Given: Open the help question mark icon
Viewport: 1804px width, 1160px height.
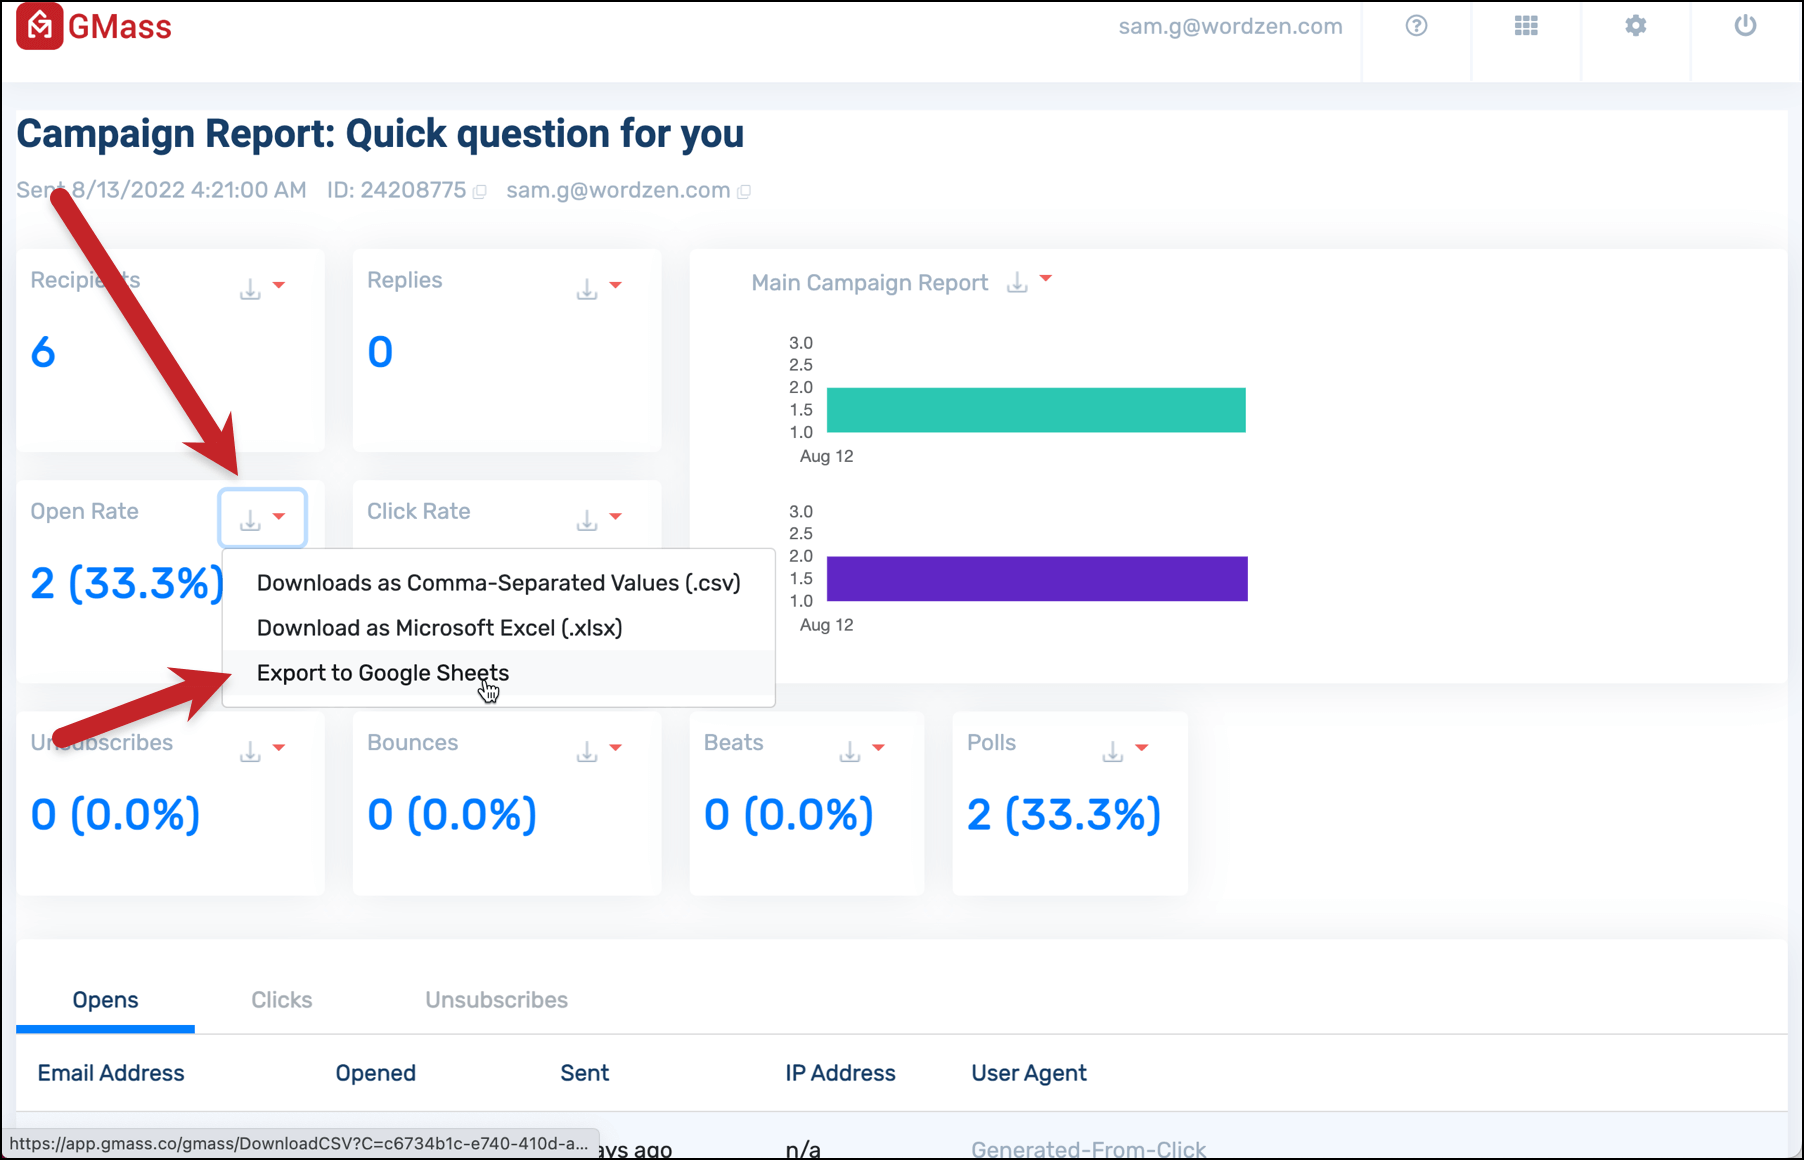Looking at the screenshot, I should (1416, 26).
